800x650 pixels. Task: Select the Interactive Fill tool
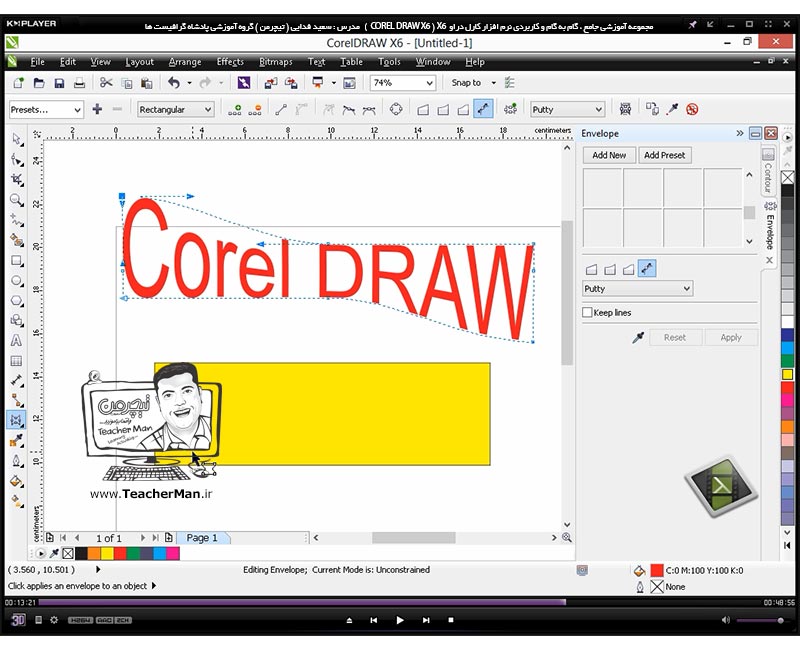pos(16,501)
